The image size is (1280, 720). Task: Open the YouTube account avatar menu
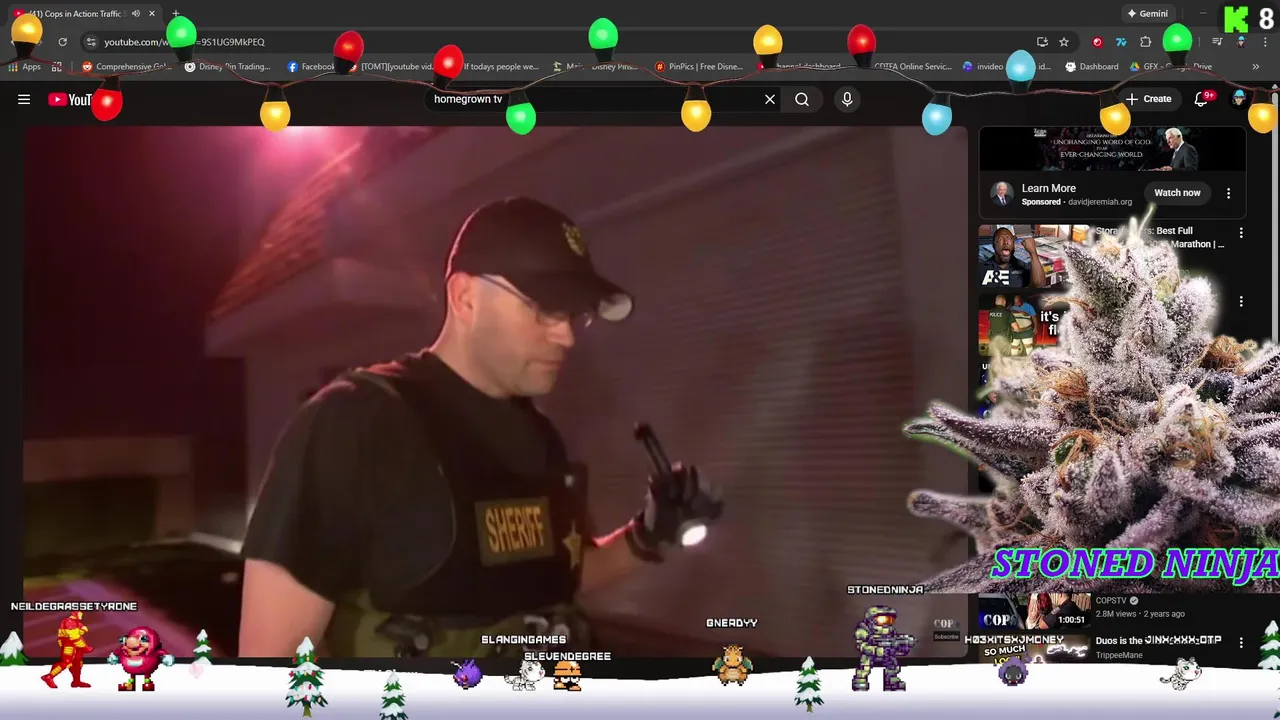1240,99
